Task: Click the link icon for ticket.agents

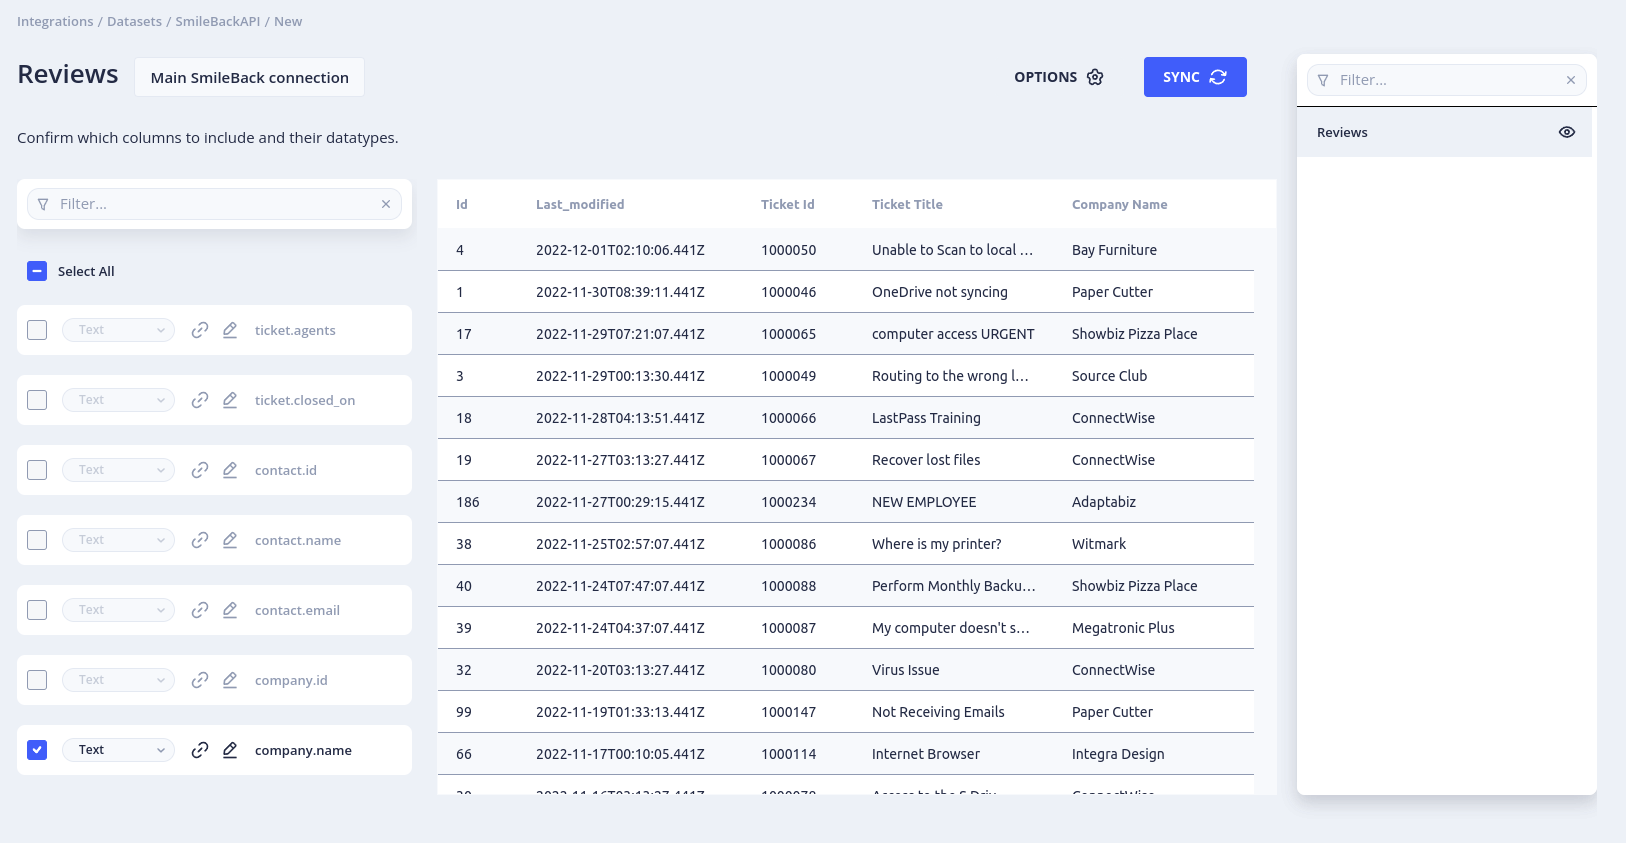Action: 200,330
